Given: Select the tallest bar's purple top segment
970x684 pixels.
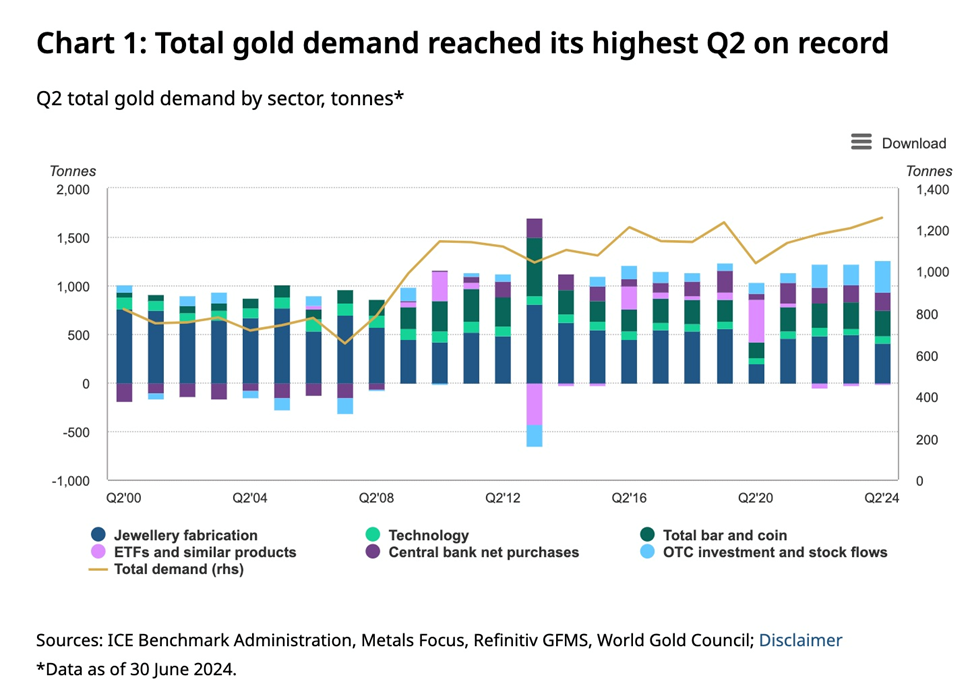Looking at the screenshot, I should [534, 228].
